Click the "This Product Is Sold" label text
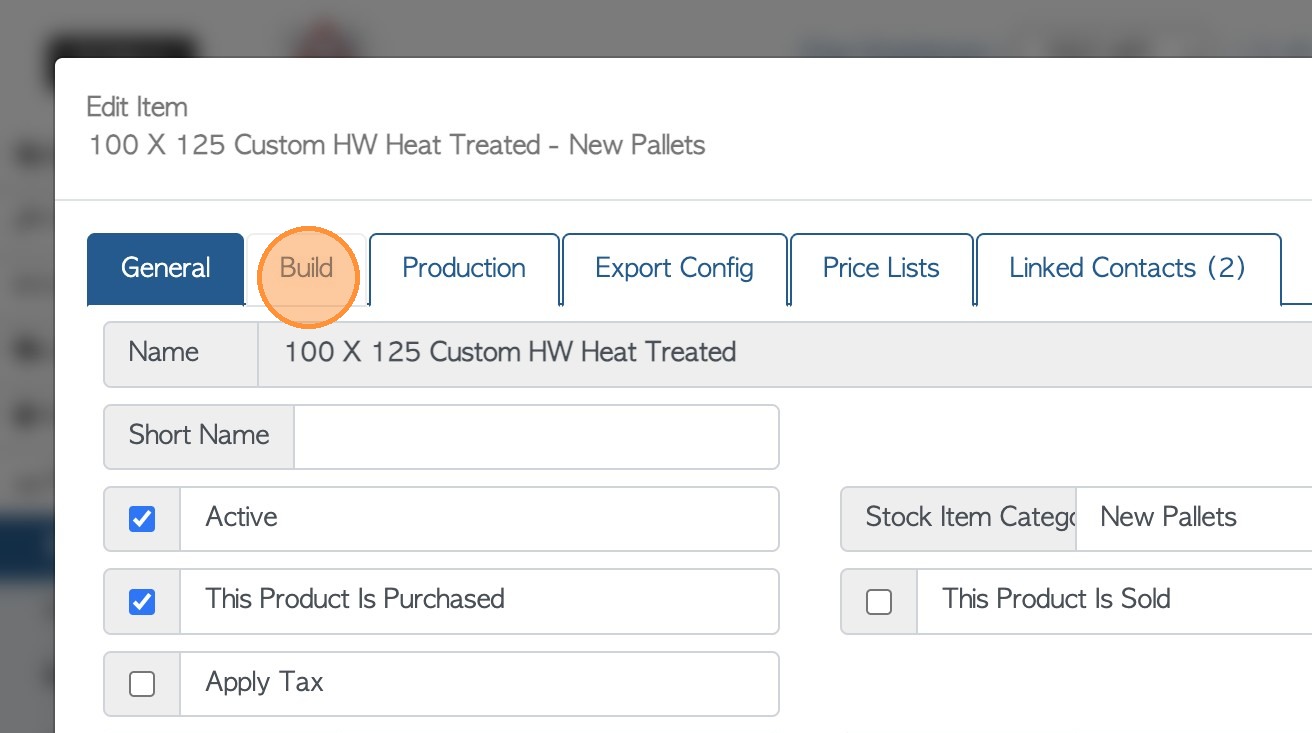Viewport: 1312px width, 733px height. coord(1056,599)
